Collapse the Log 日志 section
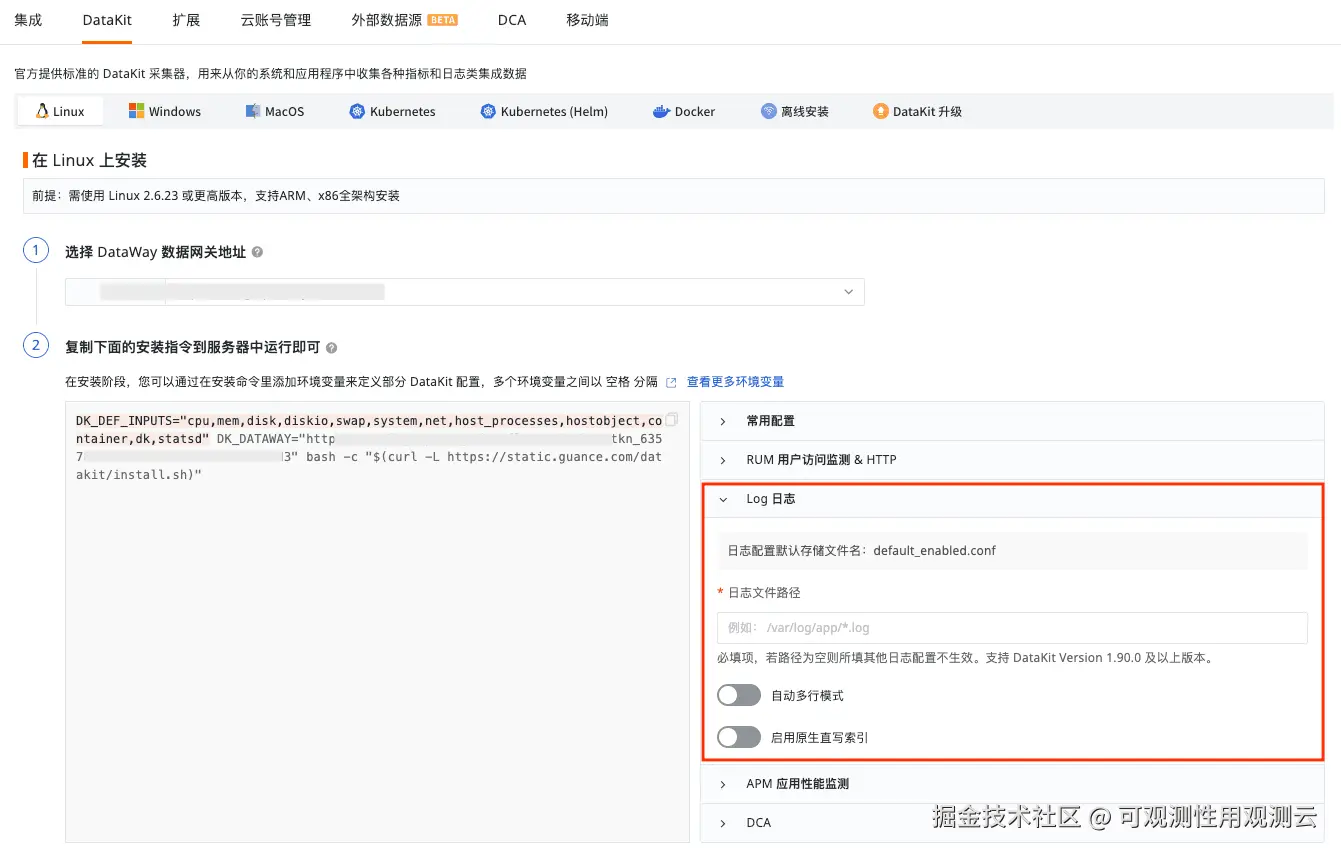Screen dimensions: 1341x854 [1012, 499]
